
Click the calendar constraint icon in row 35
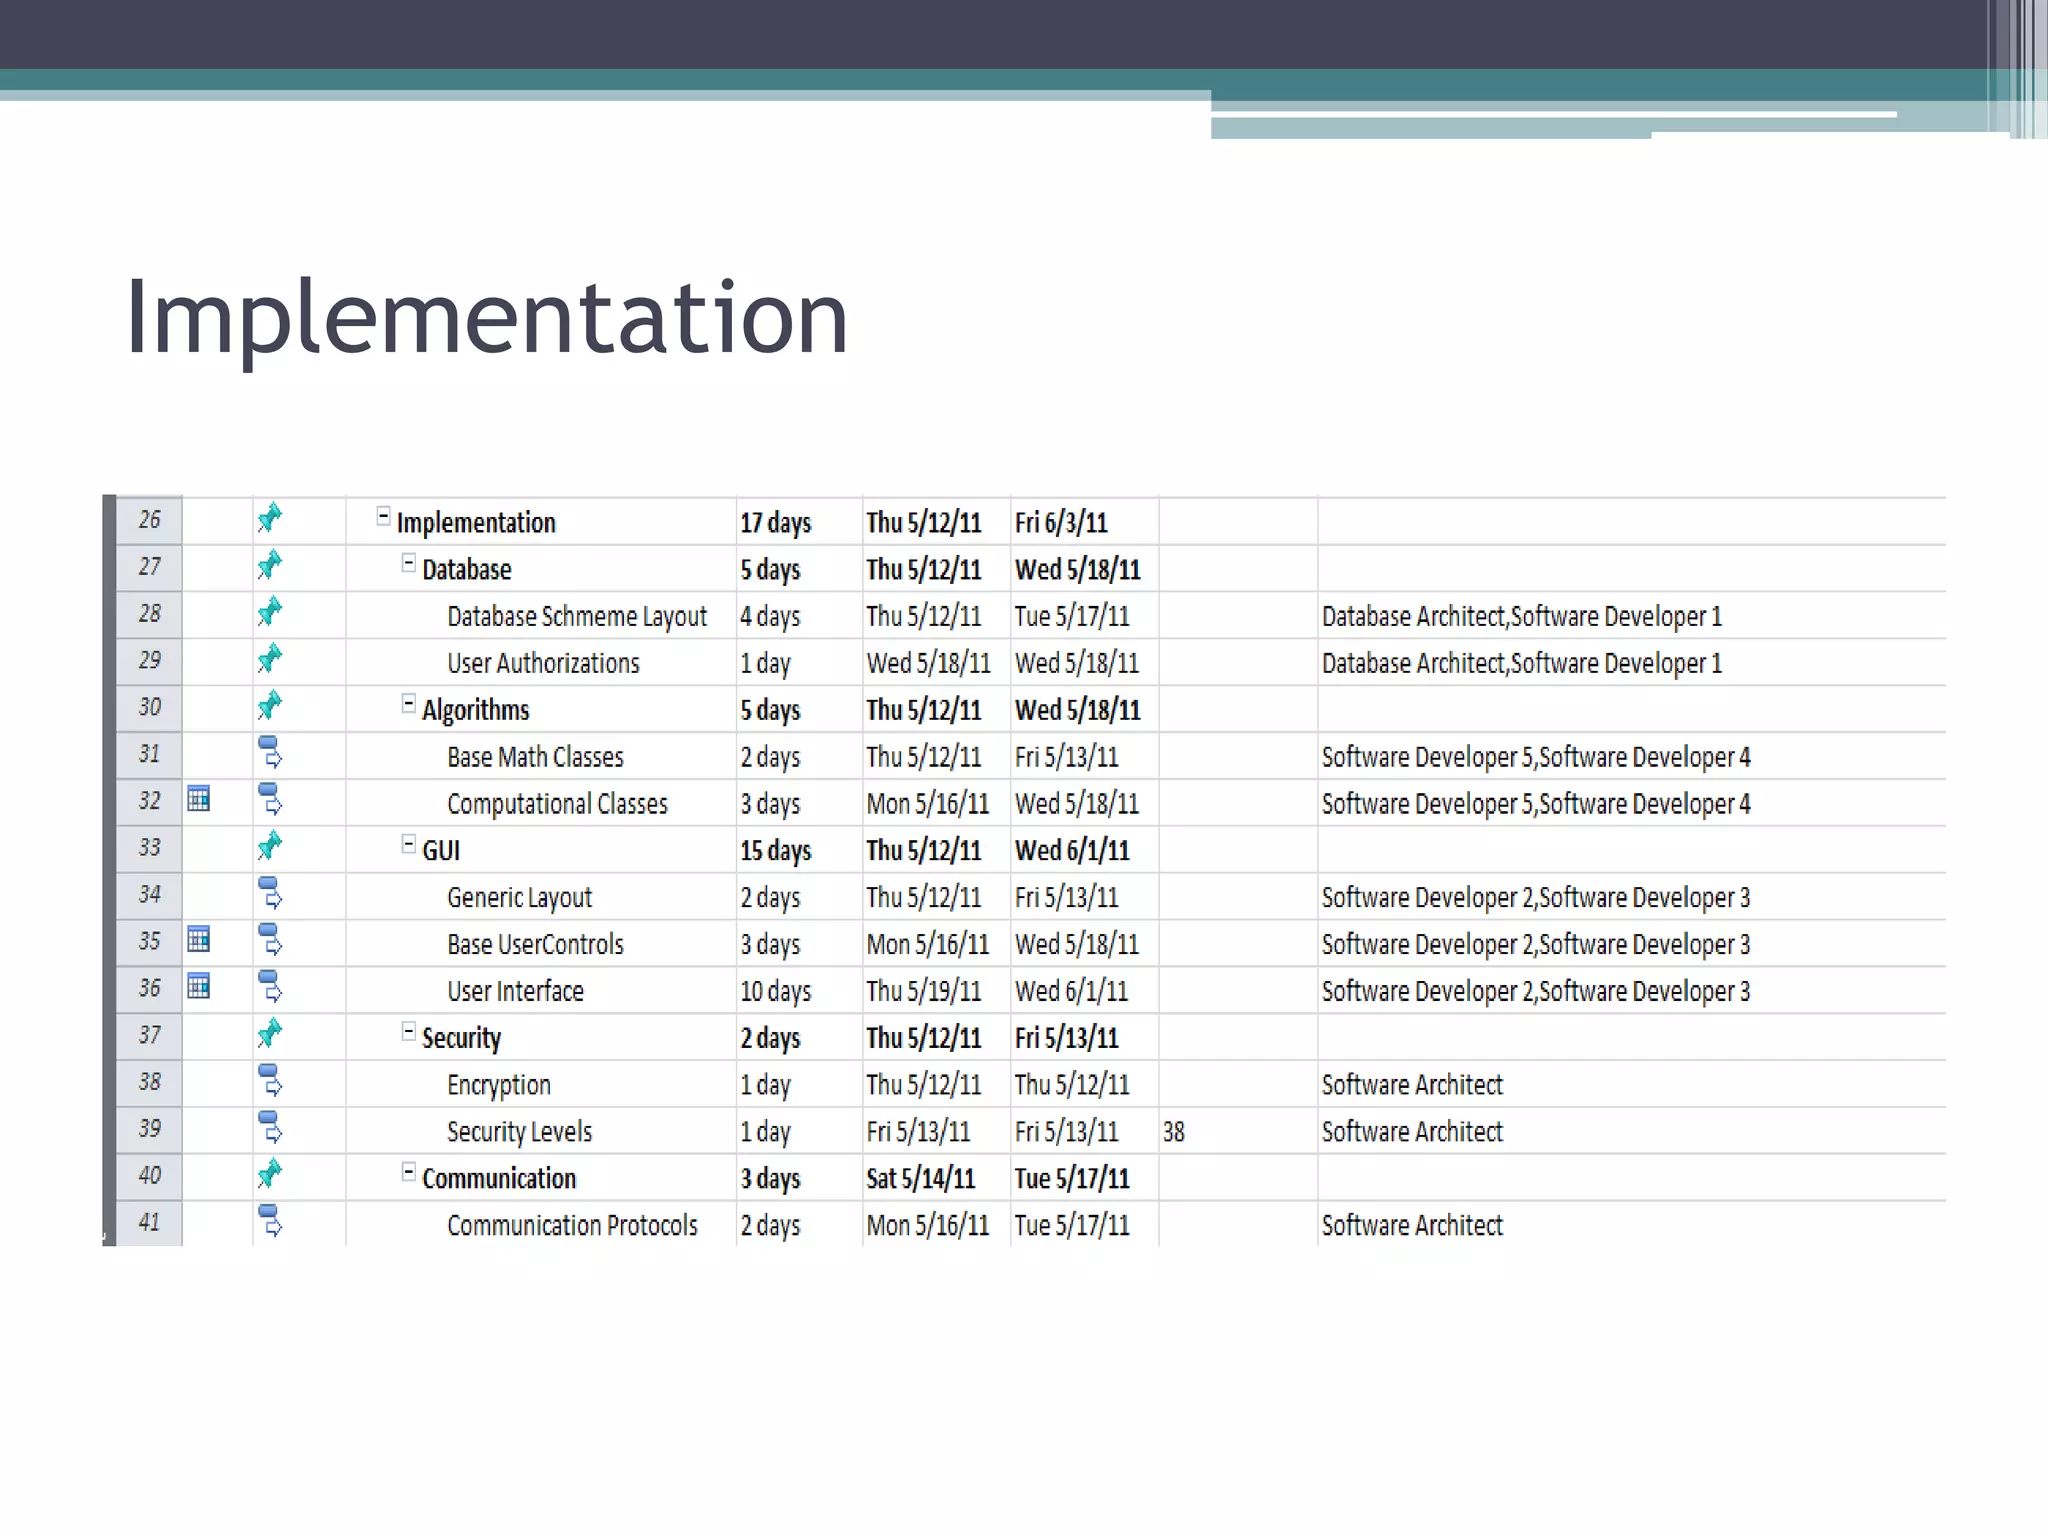[199, 939]
